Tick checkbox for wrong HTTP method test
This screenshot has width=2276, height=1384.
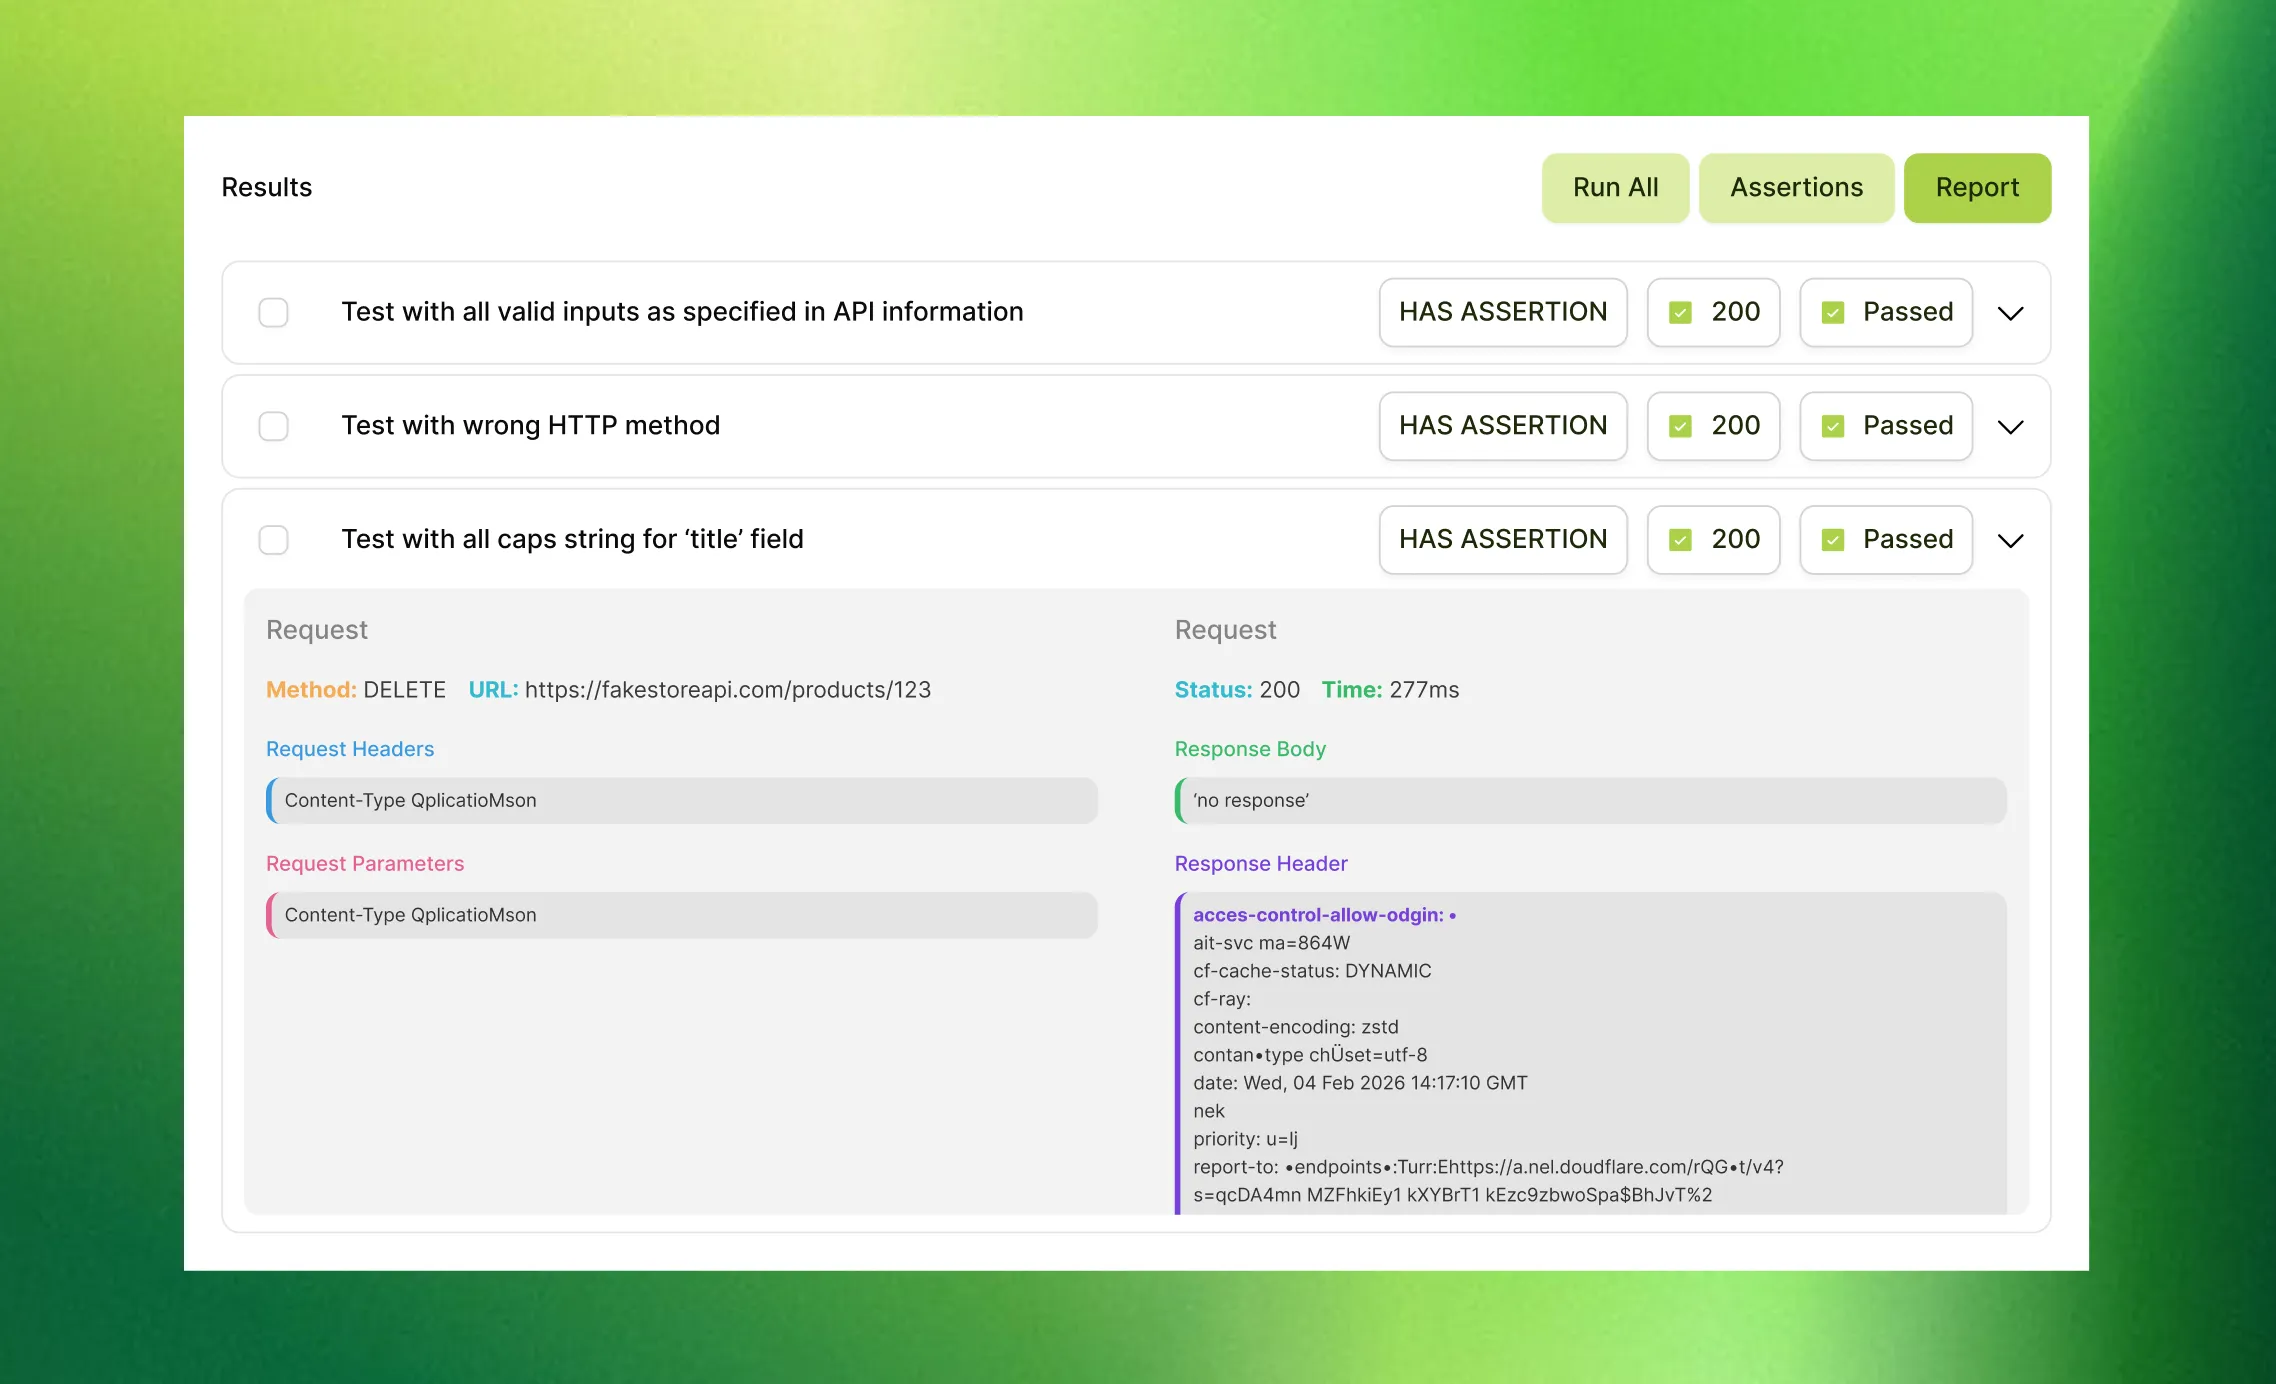(x=273, y=427)
